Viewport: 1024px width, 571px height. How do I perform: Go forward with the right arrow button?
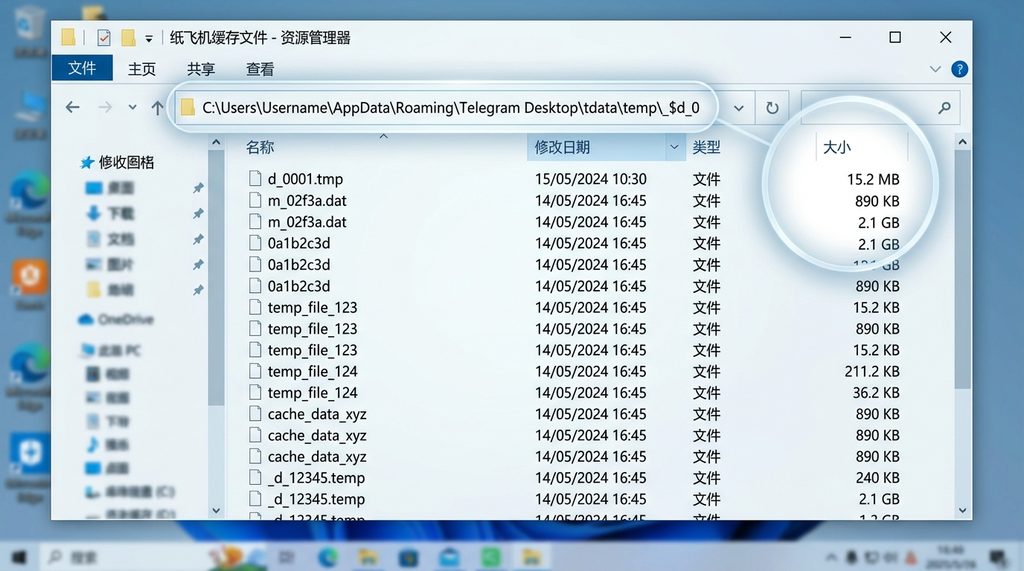coord(104,107)
